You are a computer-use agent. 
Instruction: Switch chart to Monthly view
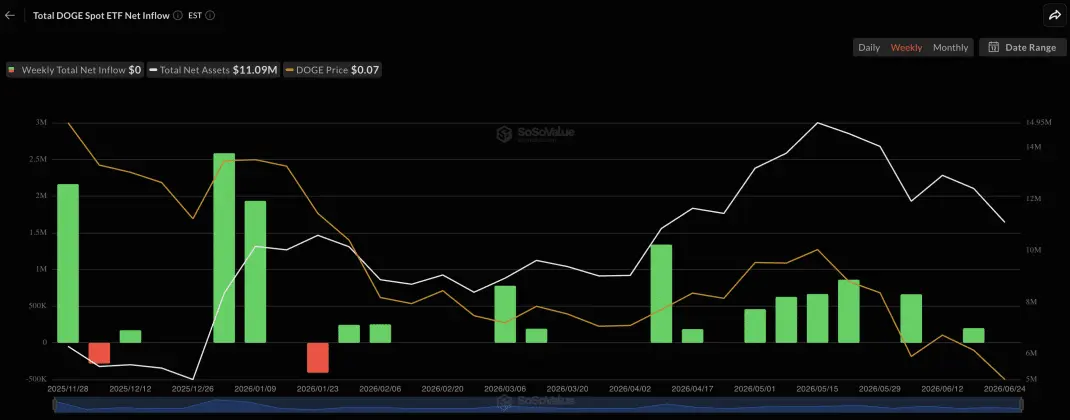[x=951, y=47]
